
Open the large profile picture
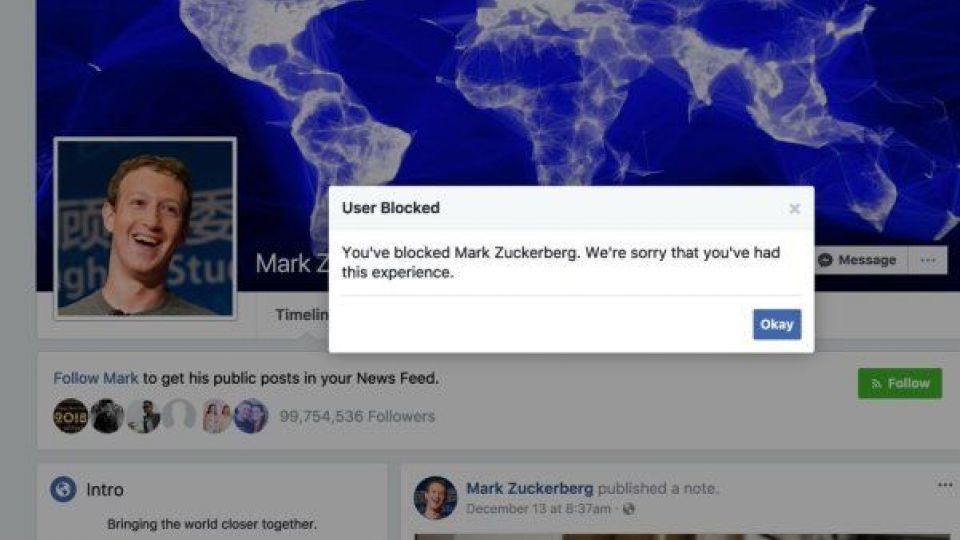tap(145, 228)
